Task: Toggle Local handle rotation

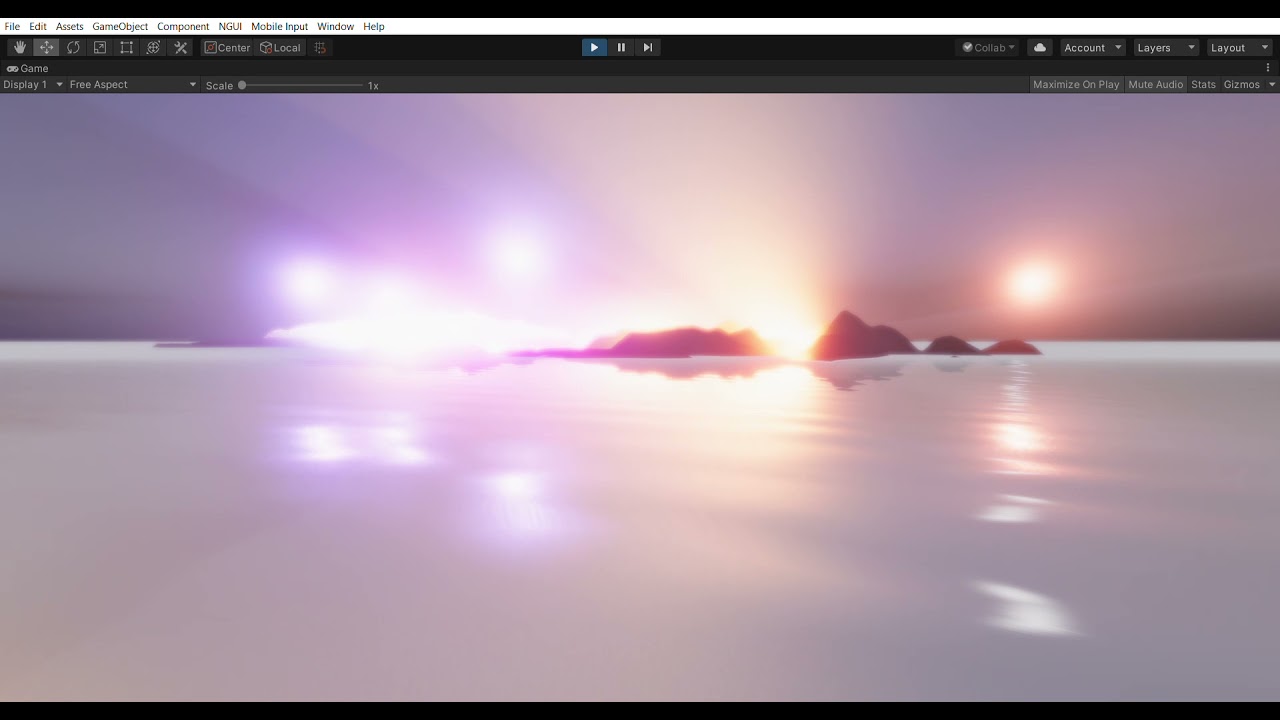Action: pos(280,48)
